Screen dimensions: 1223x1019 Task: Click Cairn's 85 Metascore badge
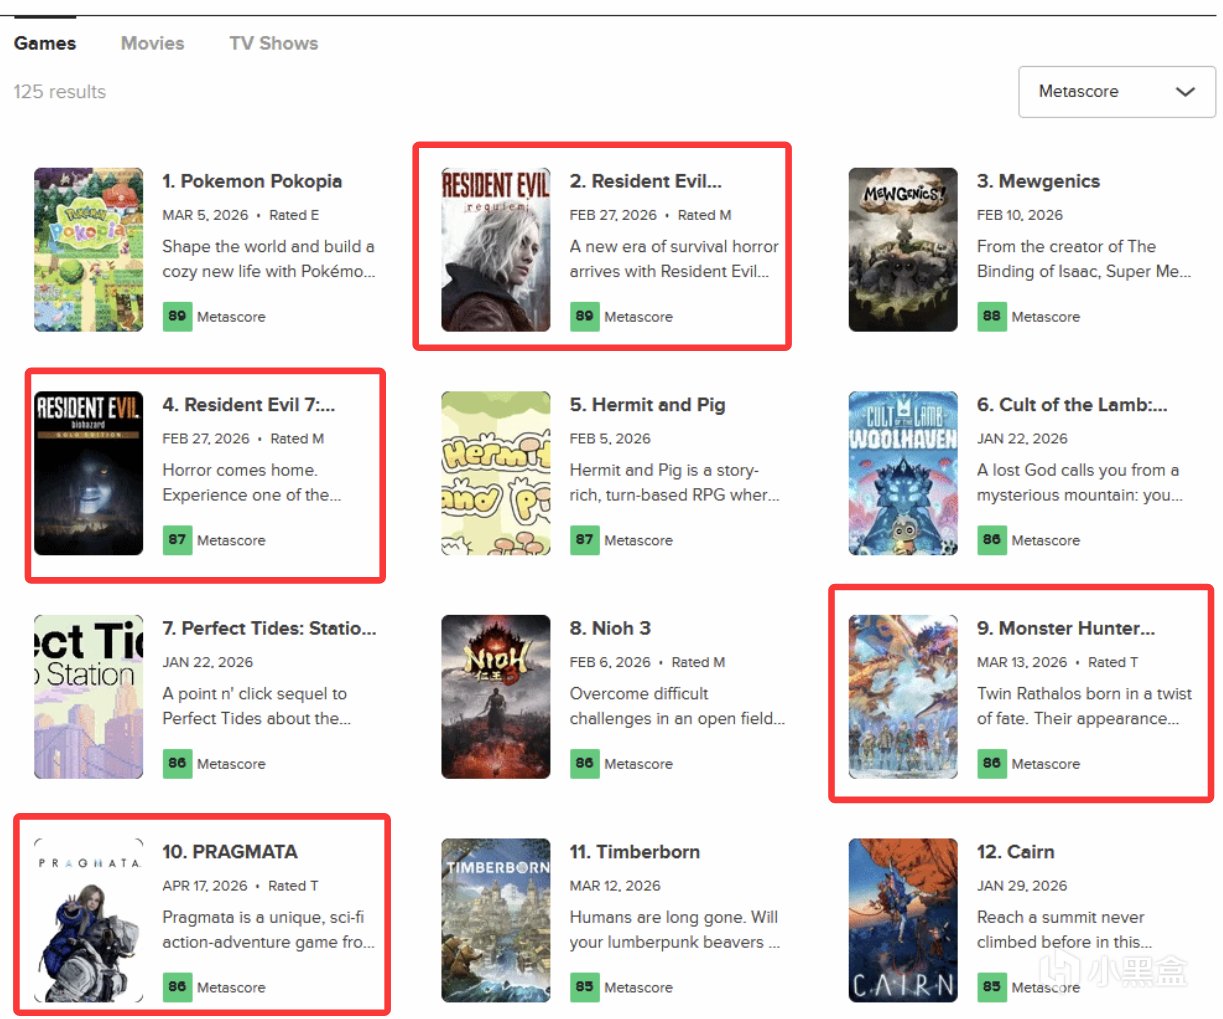click(x=991, y=987)
